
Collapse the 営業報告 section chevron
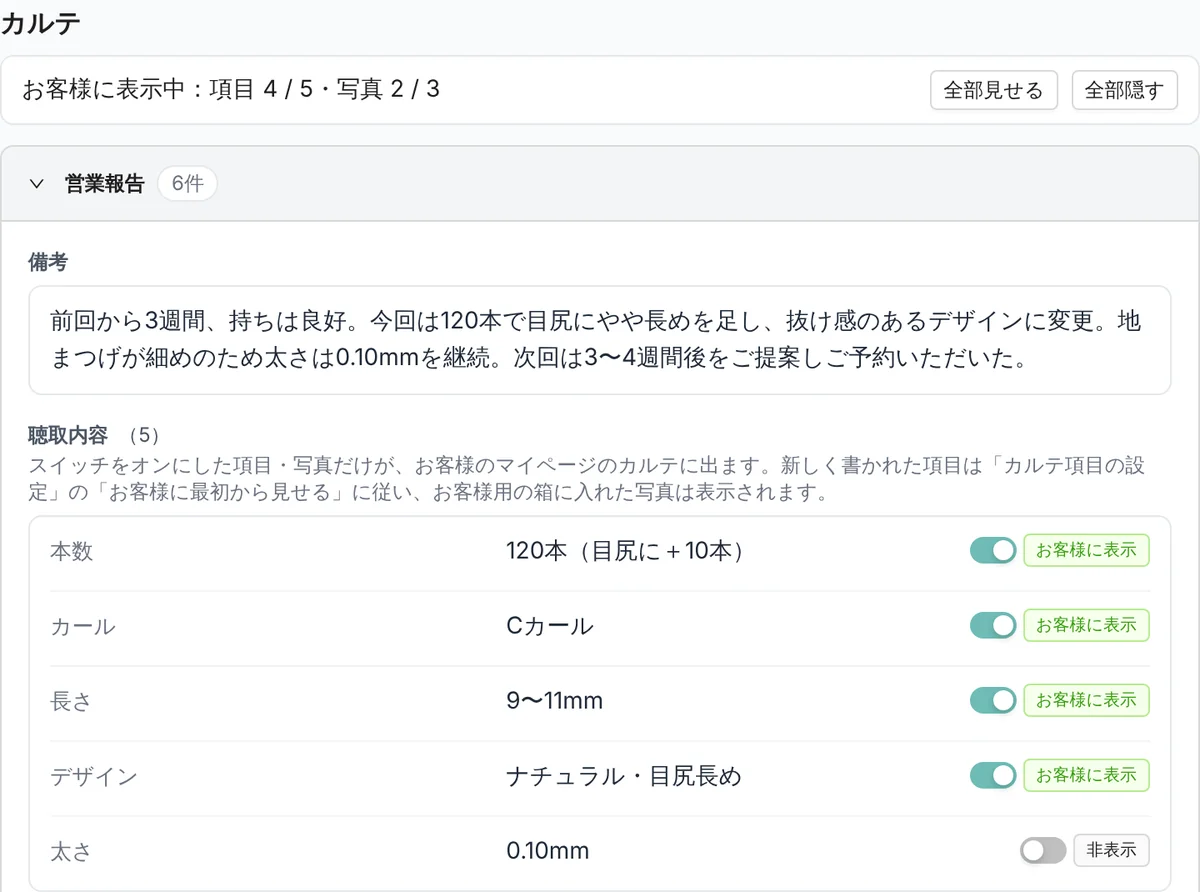point(37,184)
